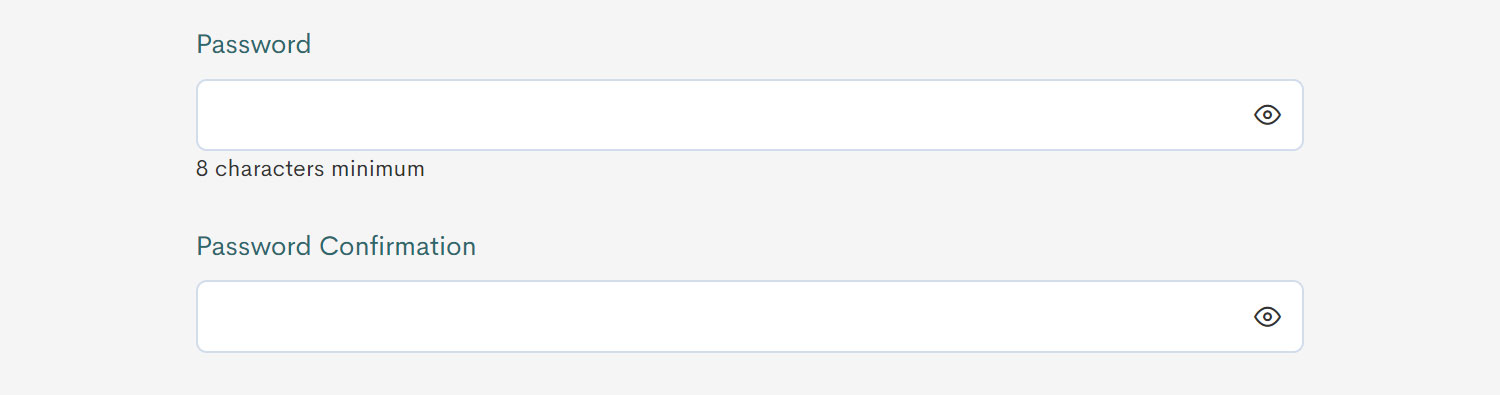This screenshot has width=1500, height=395.
Task: Click the lower show-password eye button
Action: [1267, 317]
